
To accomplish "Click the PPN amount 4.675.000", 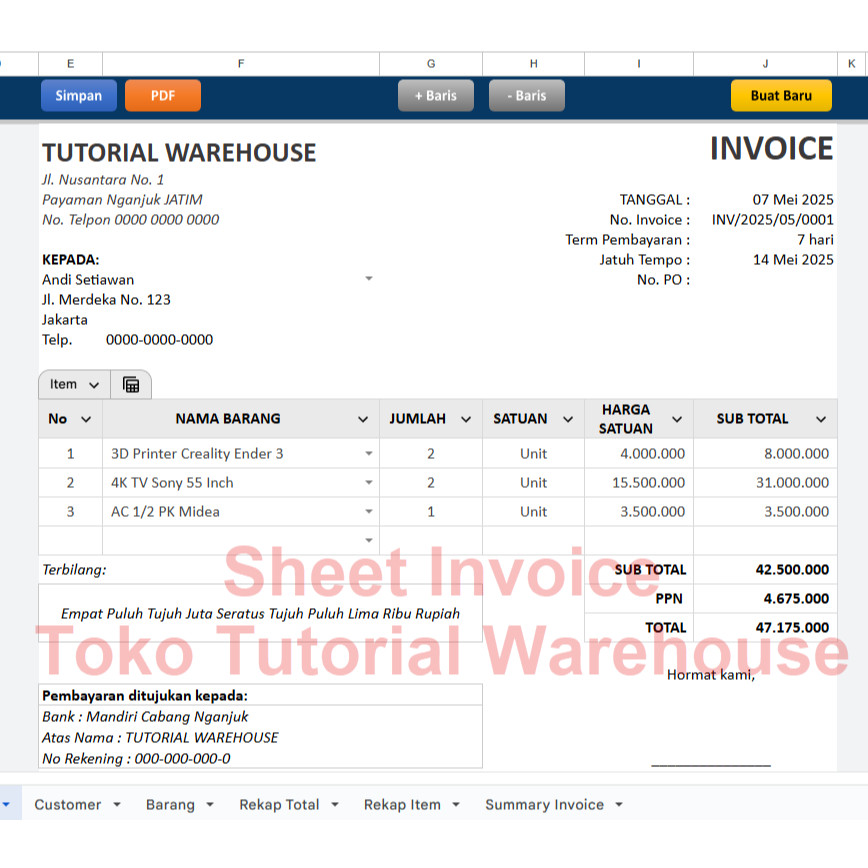I will pyautogui.click(x=796, y=598).
